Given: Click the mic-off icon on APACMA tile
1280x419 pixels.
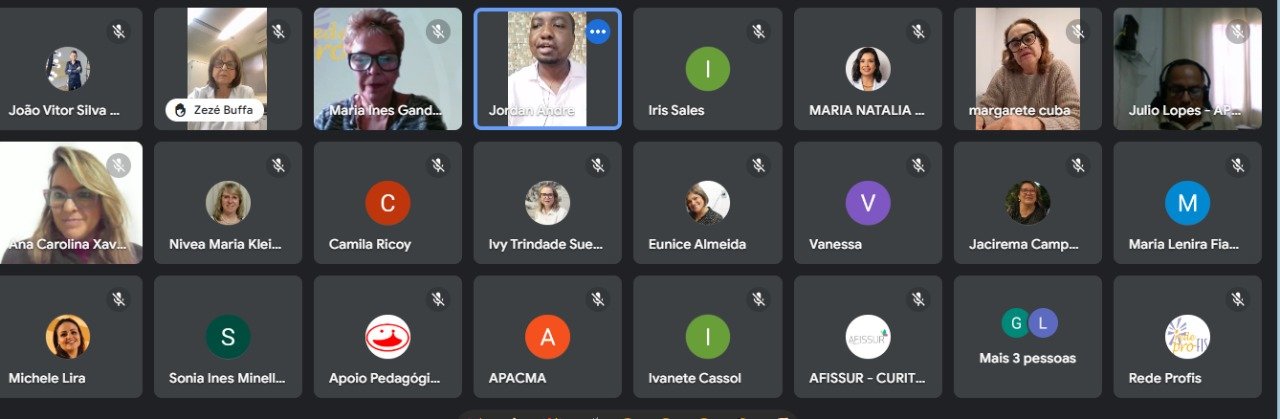Looking at the screenshot, I should click(x=598, y=300).
